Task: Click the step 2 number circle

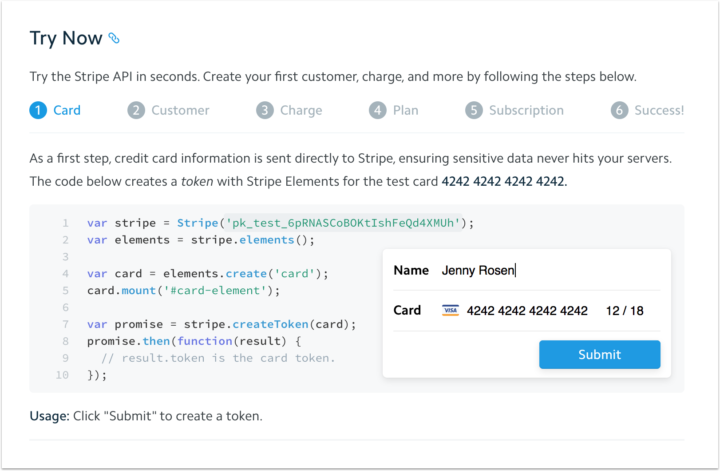Action: pyautogui.click(x=136, y=110)
